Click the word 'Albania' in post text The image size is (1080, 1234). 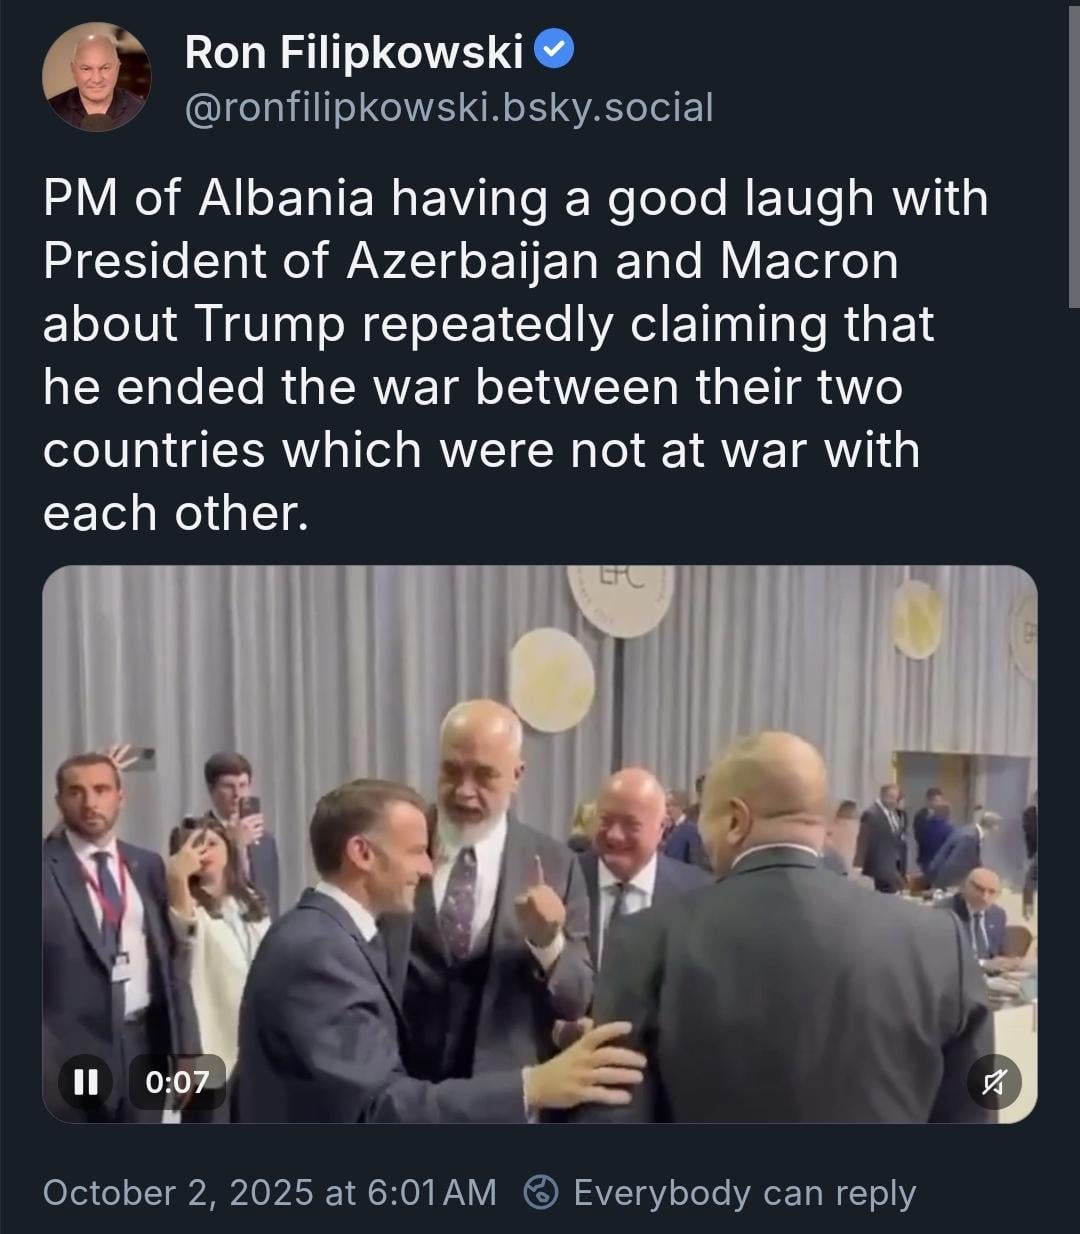point(286,197)
